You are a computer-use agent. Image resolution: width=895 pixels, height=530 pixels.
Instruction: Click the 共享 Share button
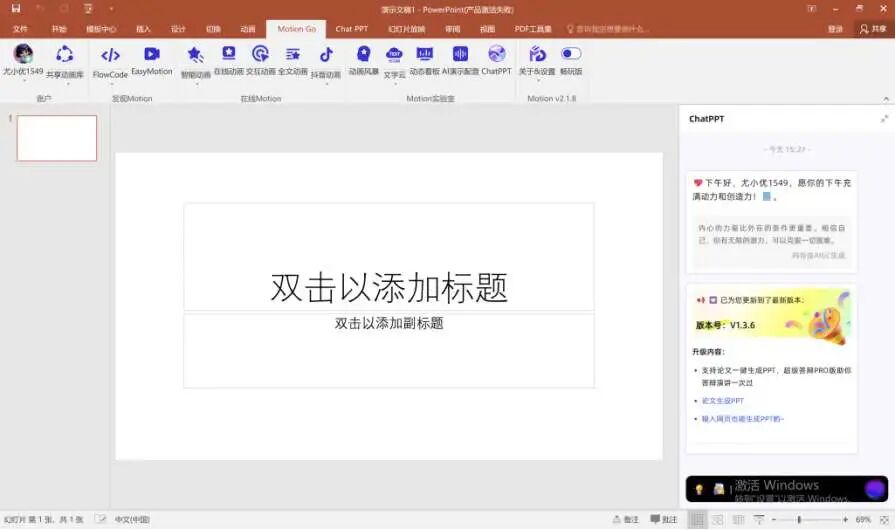(x=873, y=29)
